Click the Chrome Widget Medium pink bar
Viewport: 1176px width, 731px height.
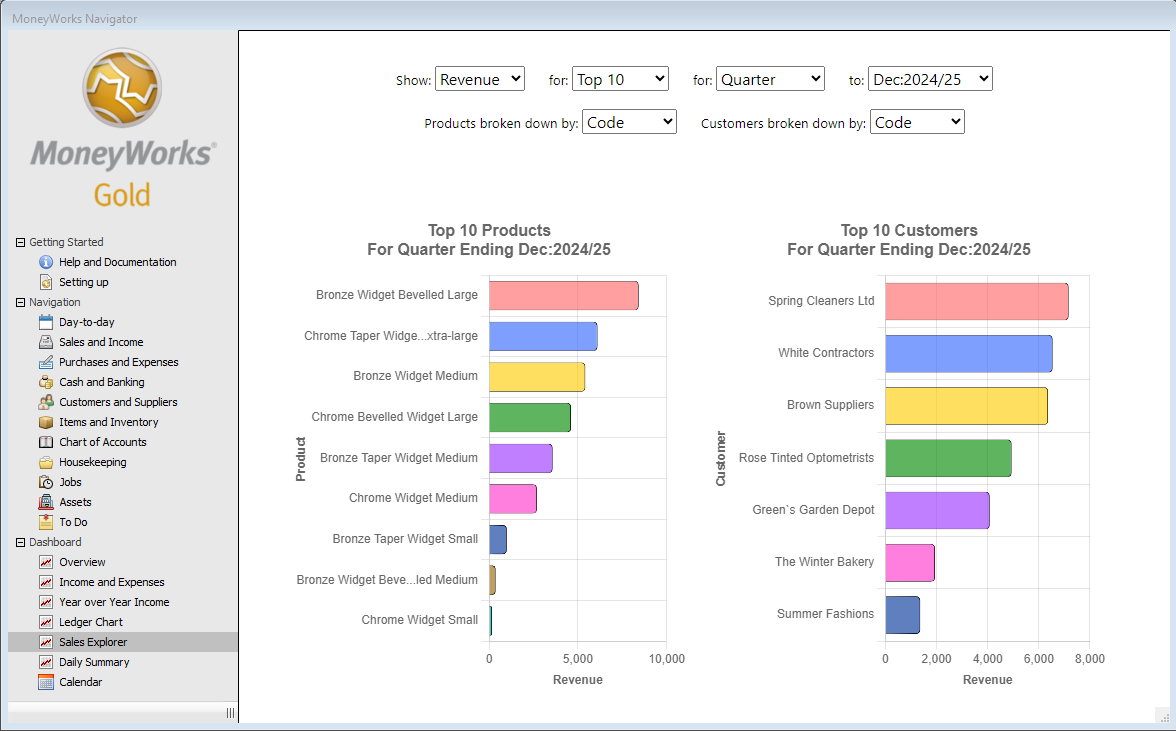tap(513, 499)
